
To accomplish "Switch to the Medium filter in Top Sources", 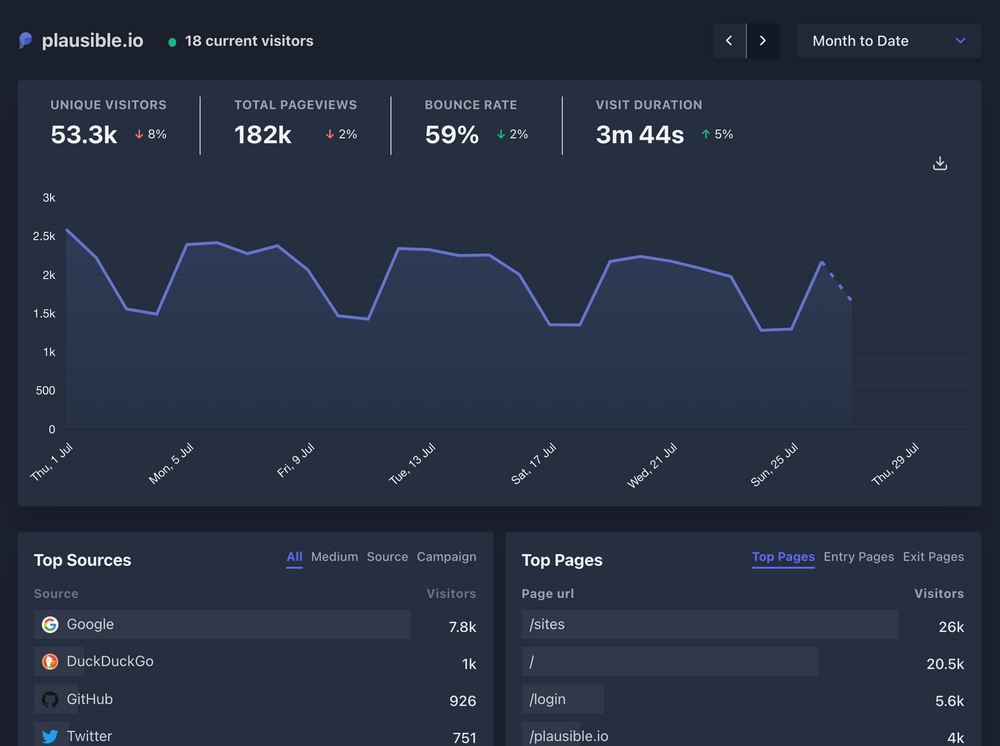I will (335, 557).
